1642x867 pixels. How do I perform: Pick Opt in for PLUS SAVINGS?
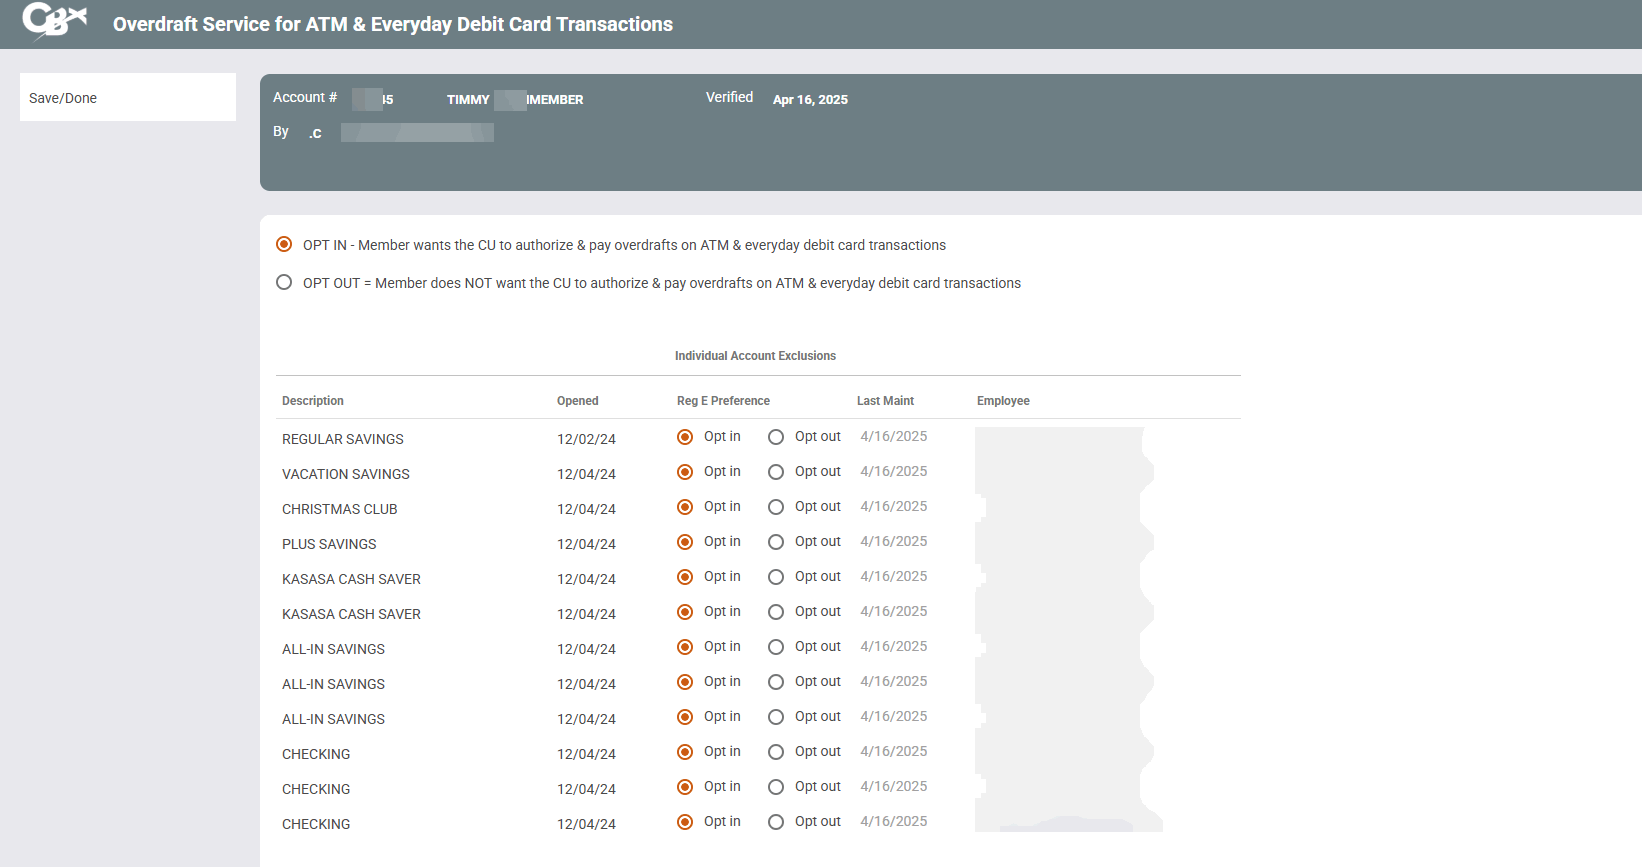[x=685, y=542]
